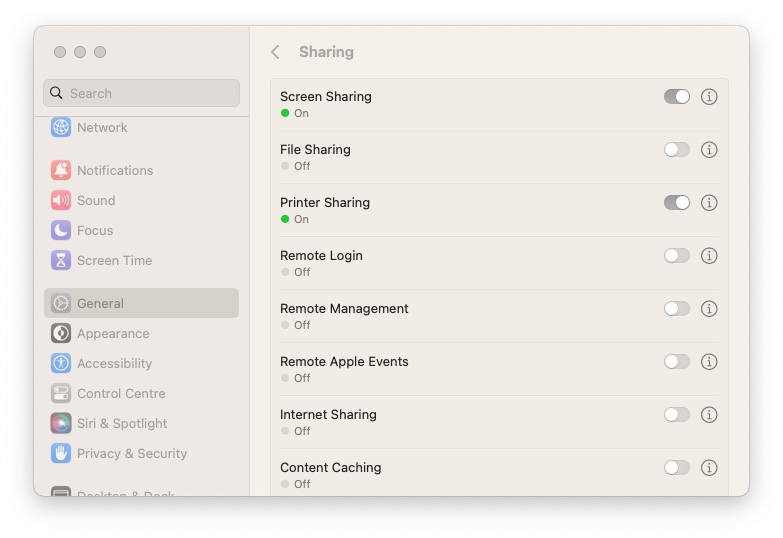The width and height of the screenshot is (783, 538).
Task: Click the magnifying glass search icon
Action: (x=56, y=93)
